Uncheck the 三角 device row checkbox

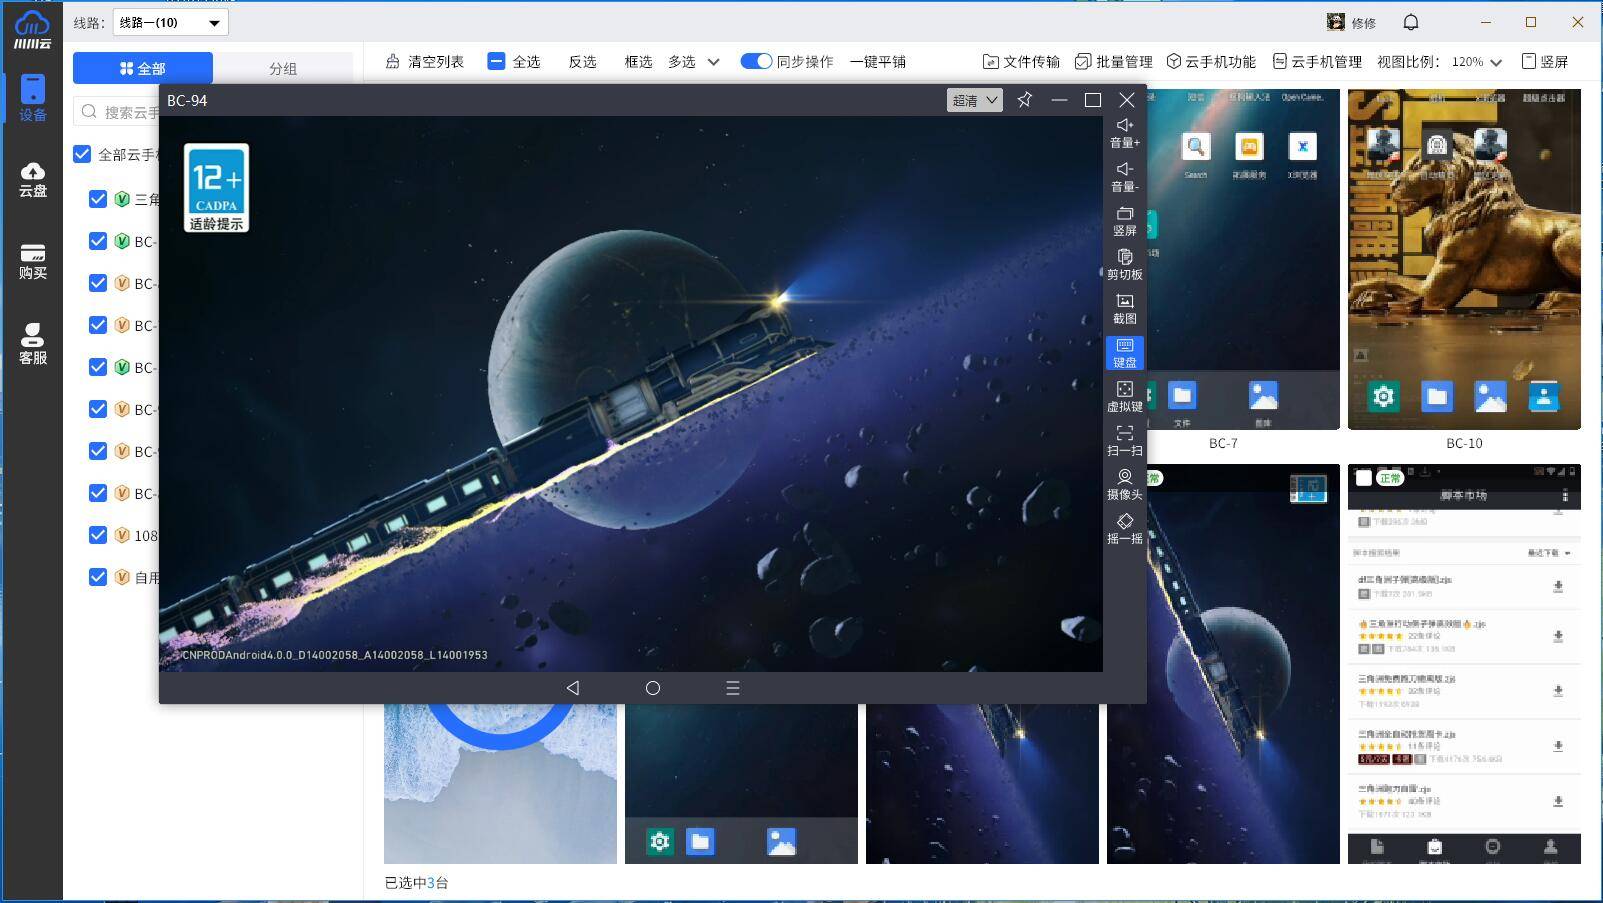click(98, 199)
